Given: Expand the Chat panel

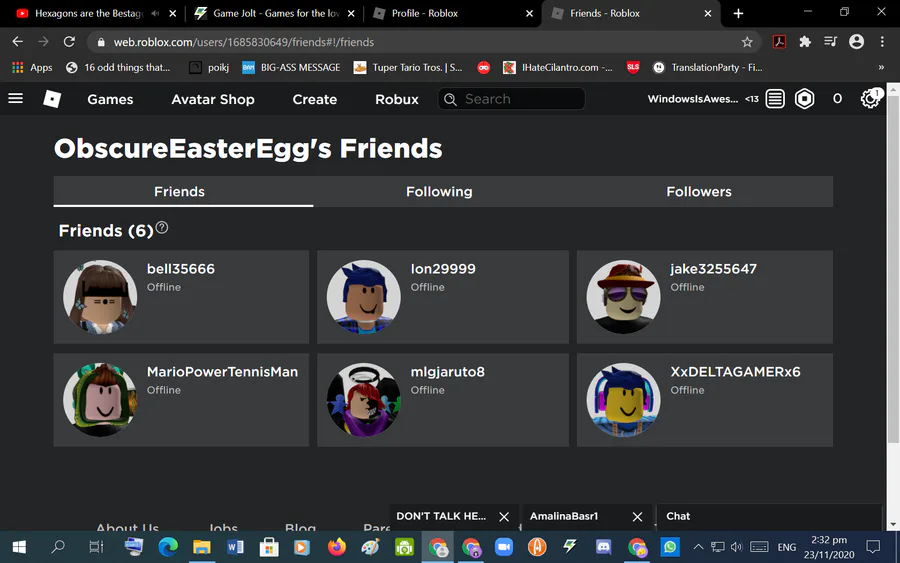Looking at the screenshot, I should click(x=769, y=517).
